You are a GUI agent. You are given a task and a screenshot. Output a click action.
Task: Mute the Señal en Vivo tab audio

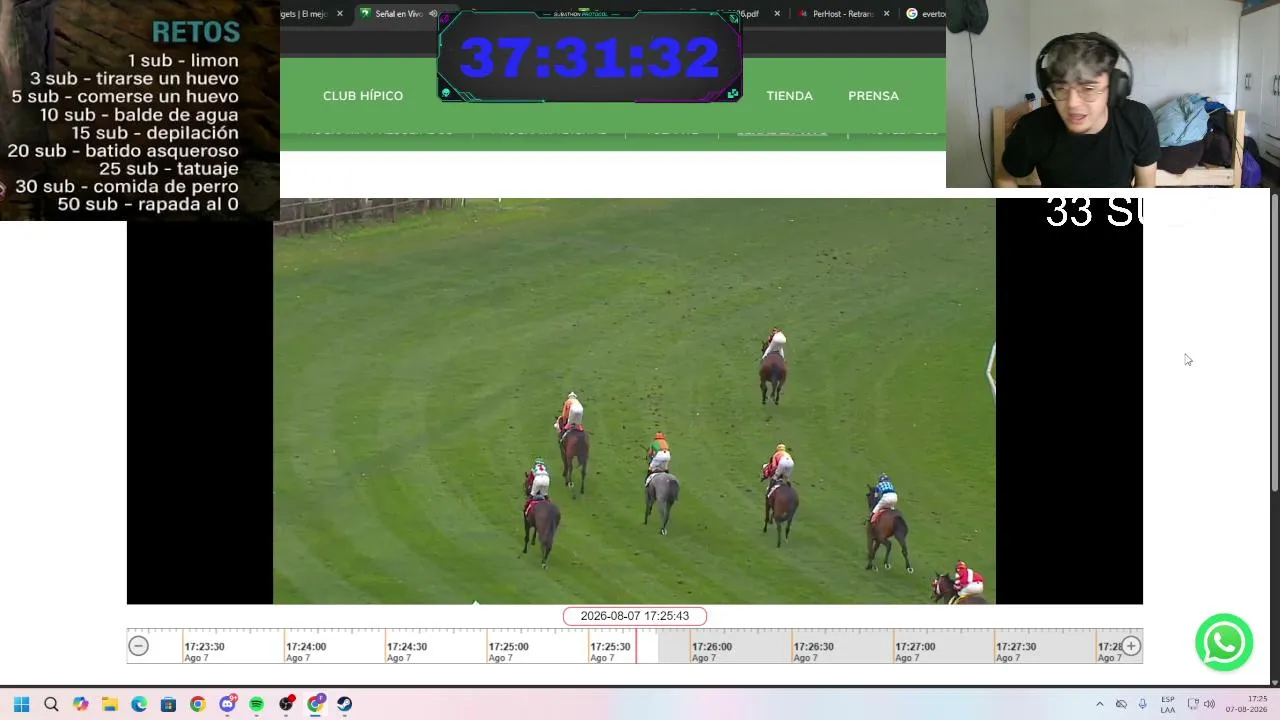click(433, 14)
